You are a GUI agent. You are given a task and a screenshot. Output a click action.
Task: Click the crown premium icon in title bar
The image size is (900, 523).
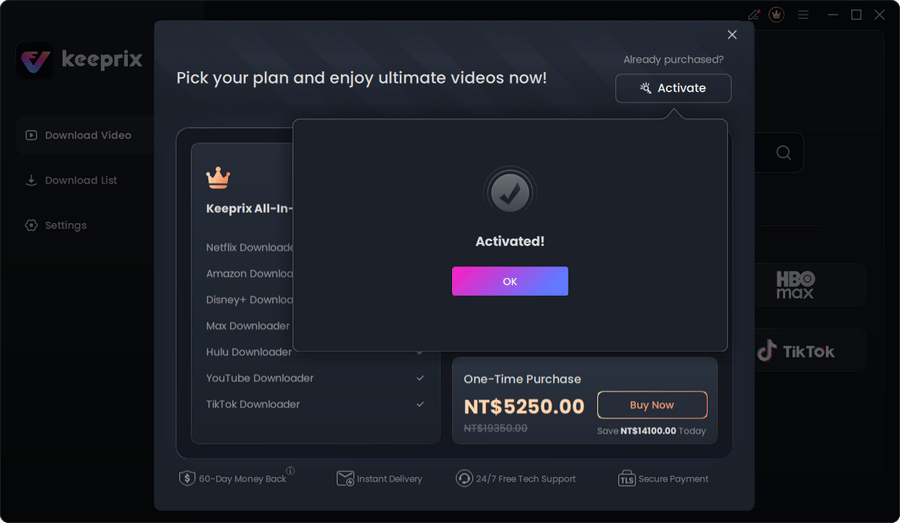777,15
